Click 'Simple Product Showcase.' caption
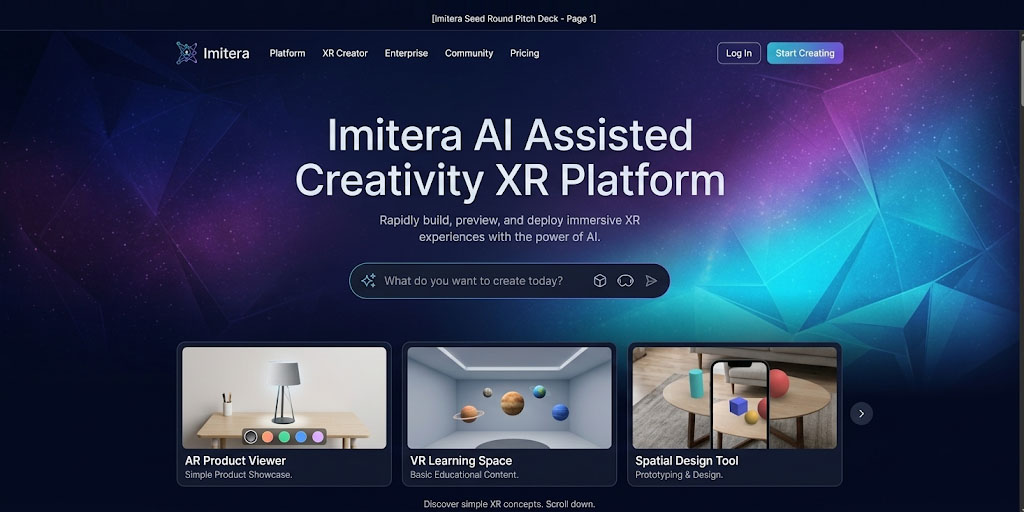The image size is (1024, 512). (238, 475)
